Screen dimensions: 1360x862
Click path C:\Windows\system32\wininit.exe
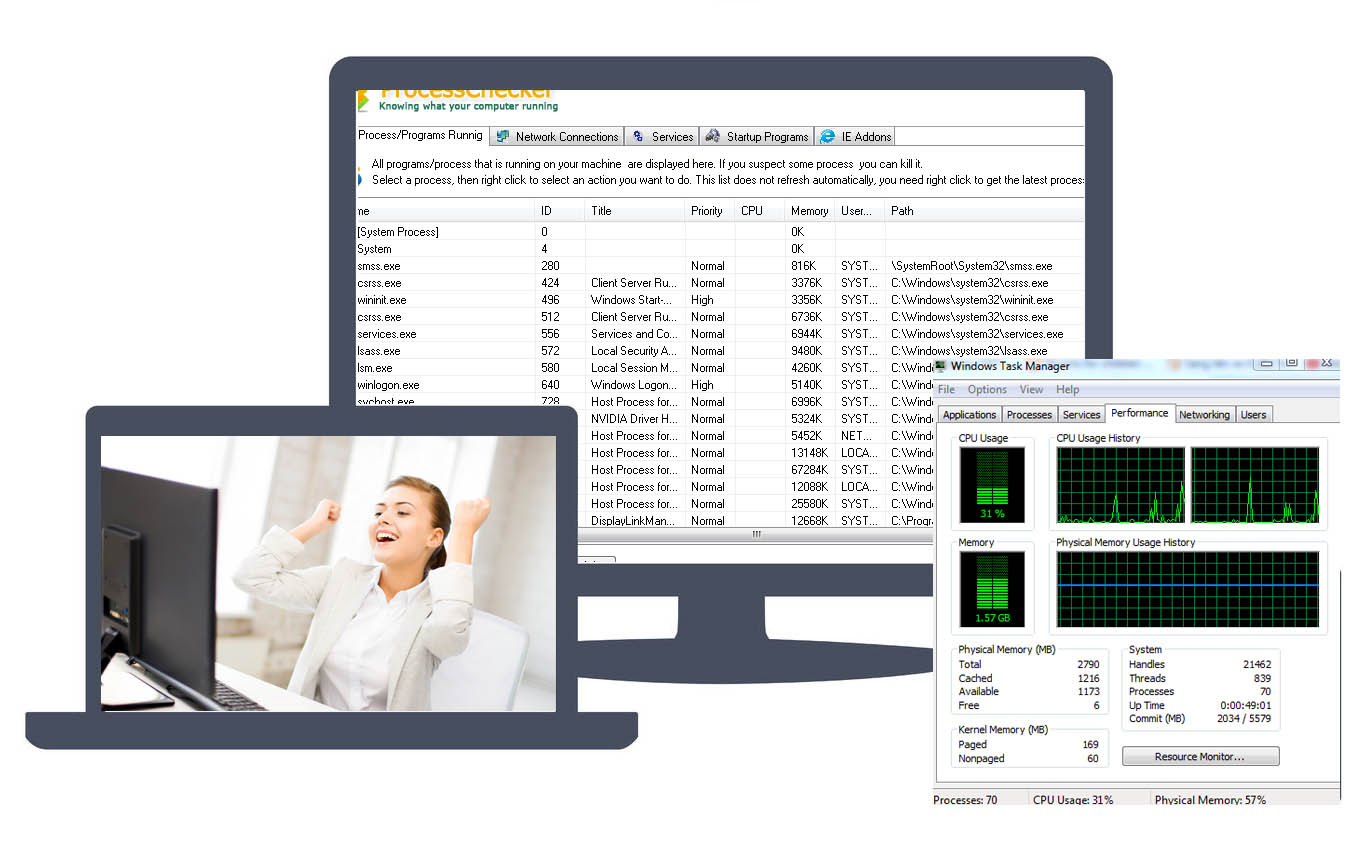(x=973, y=300)
